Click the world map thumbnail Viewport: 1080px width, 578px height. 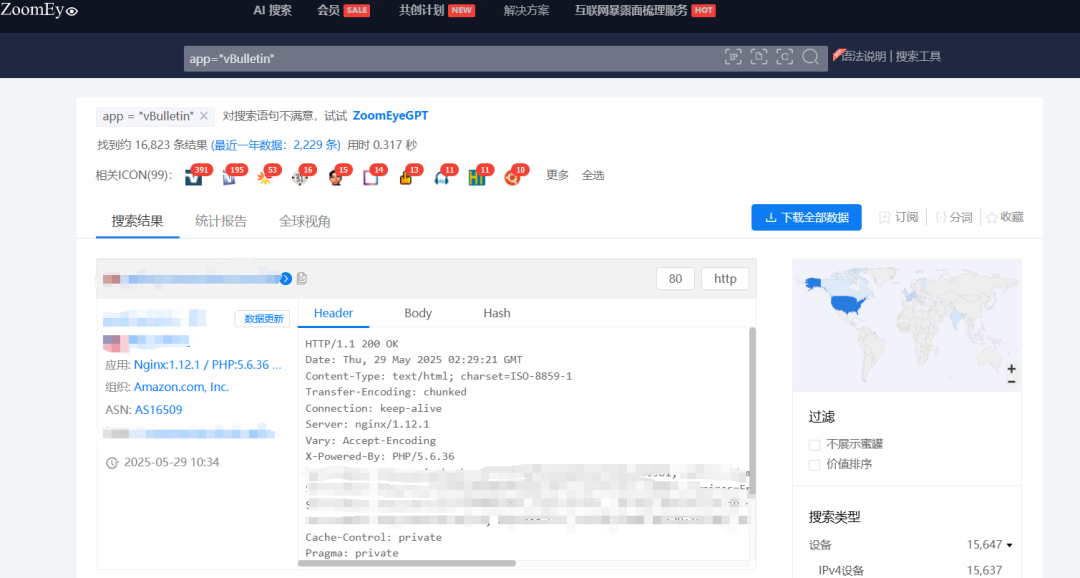[906, 325]
